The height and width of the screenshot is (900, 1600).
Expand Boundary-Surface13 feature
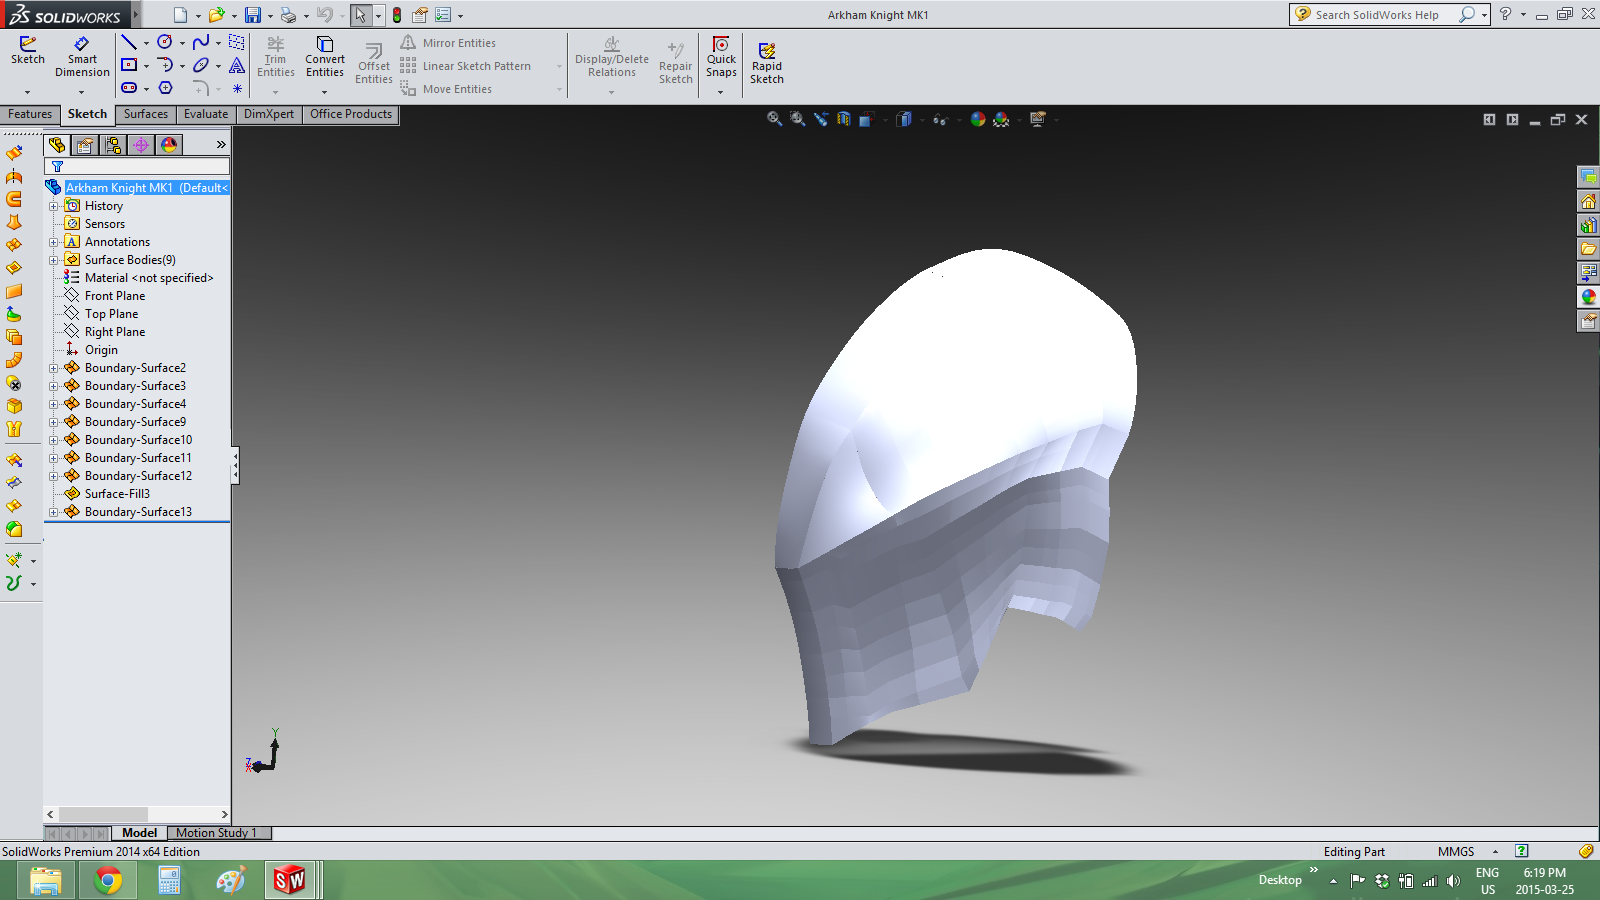coord(54,512)
